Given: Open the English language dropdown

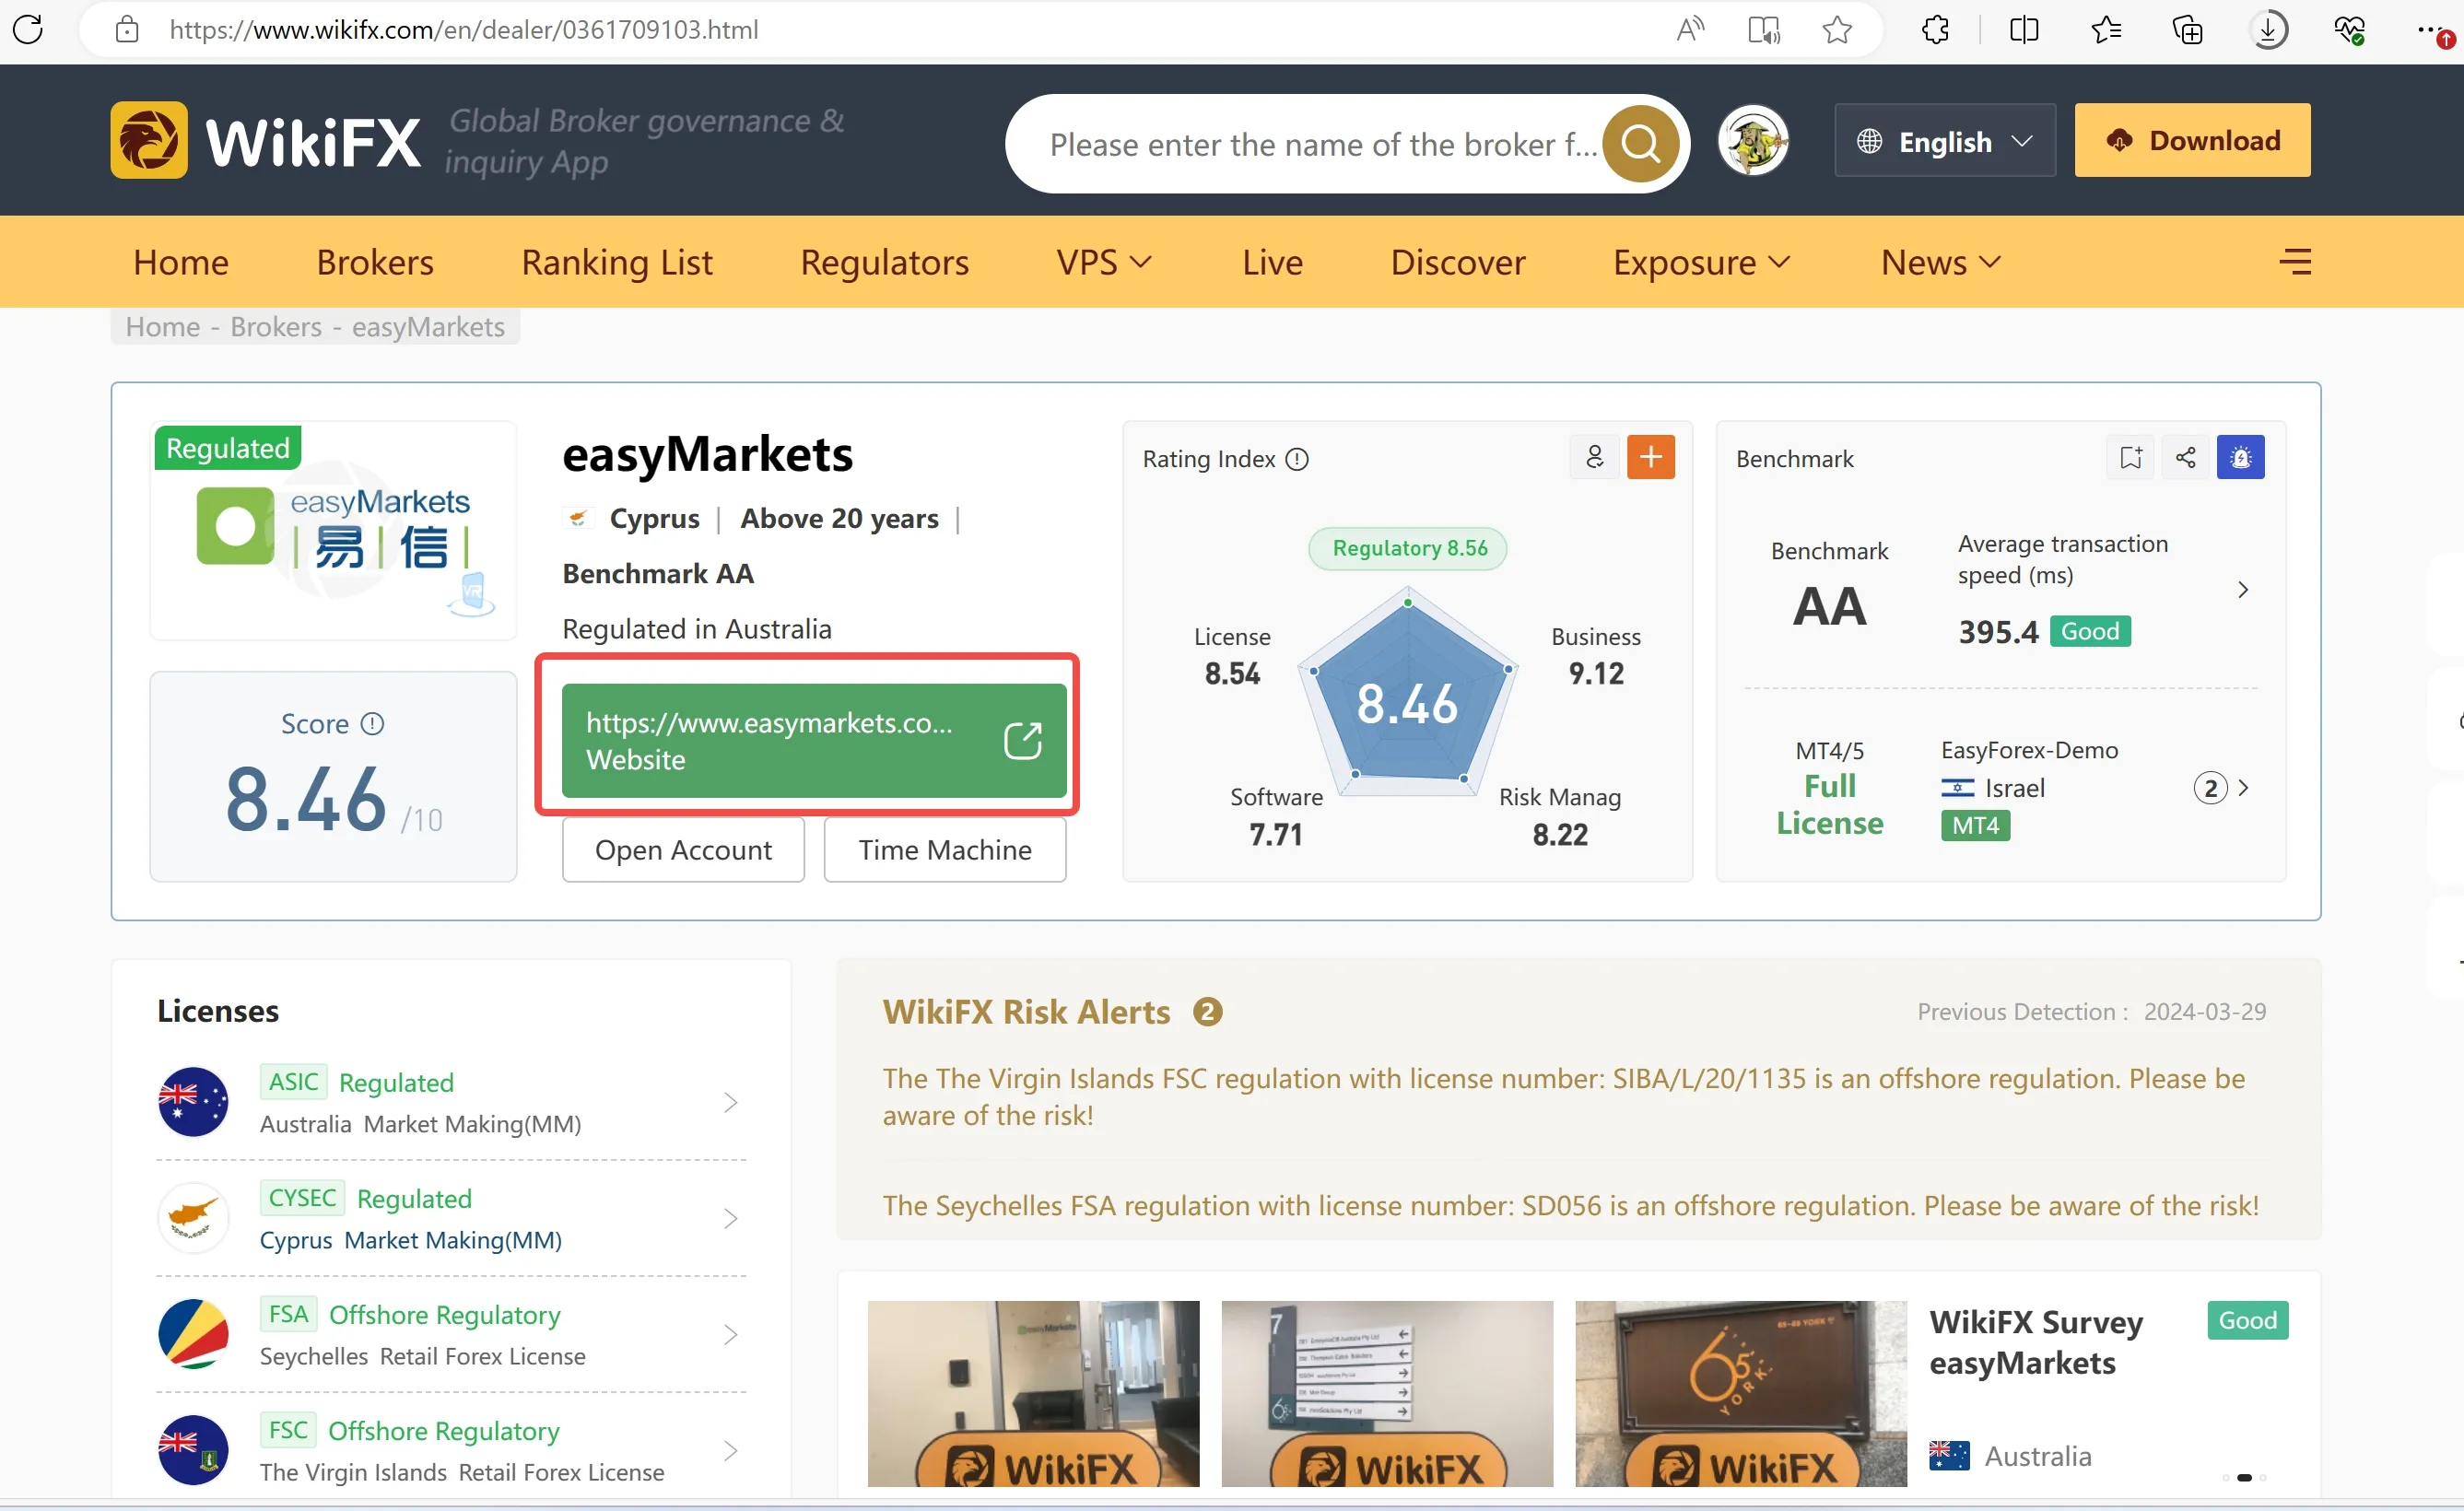Looking at the screenshot, I should pos(1945,140).
